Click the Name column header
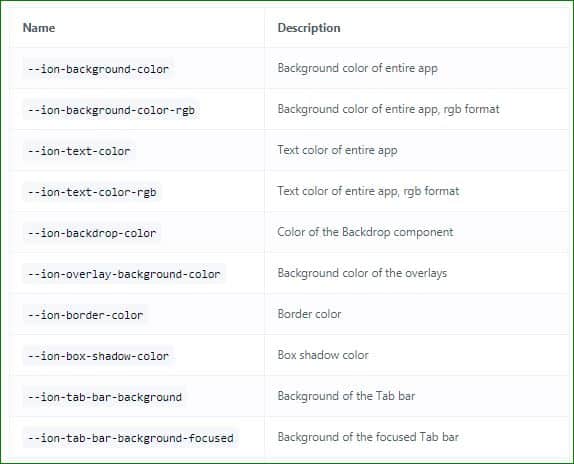 tap(39, 28)
